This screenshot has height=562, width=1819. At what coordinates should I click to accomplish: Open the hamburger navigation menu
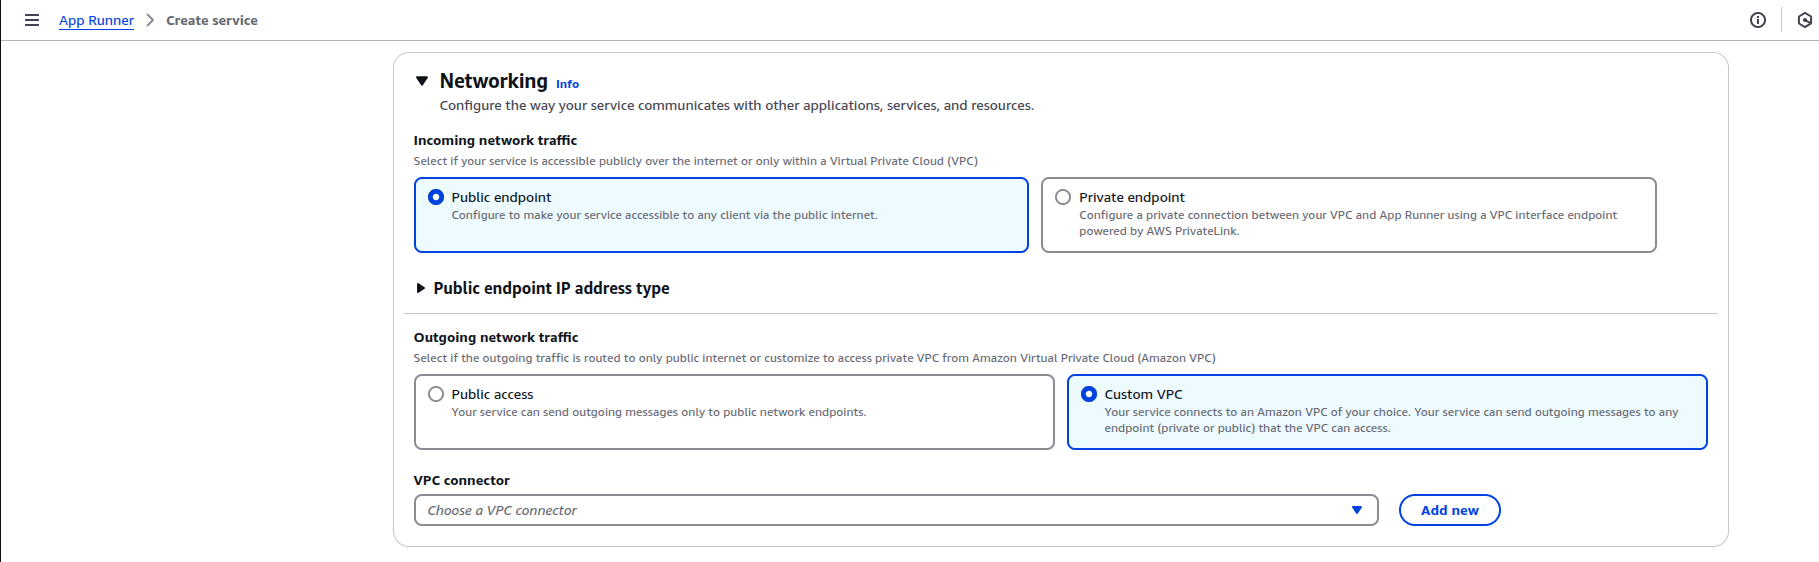coord(32,20)
